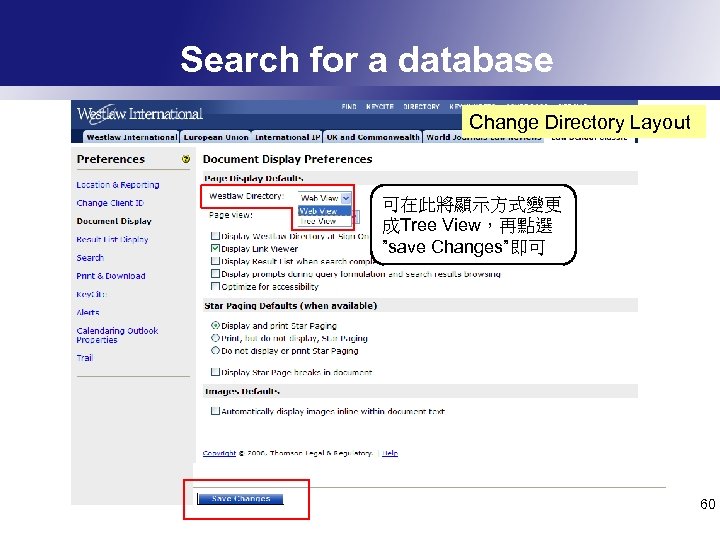Open KeyCite preferences link

tap(91, 294)
